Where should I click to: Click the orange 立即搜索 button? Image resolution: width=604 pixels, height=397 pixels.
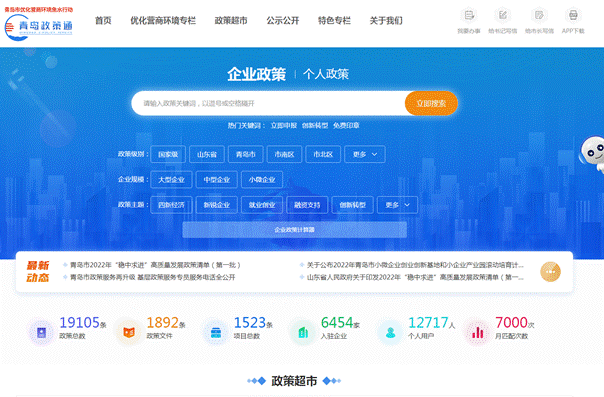(431, 103)
